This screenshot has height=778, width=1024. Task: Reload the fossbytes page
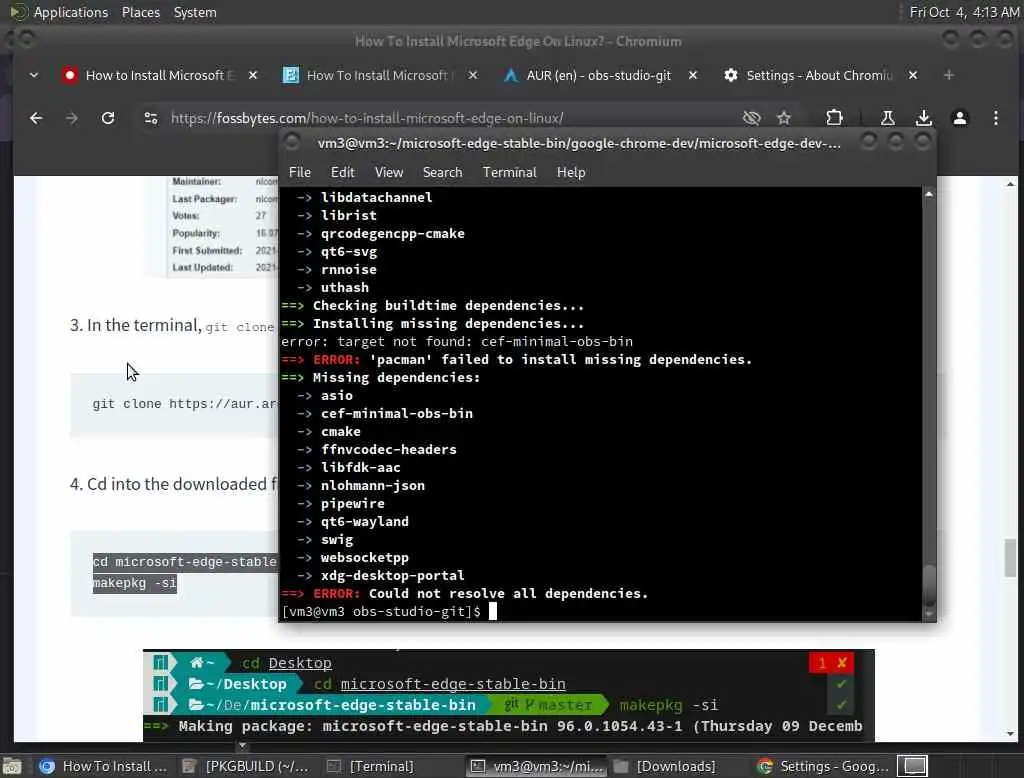[x=108, y=118]
